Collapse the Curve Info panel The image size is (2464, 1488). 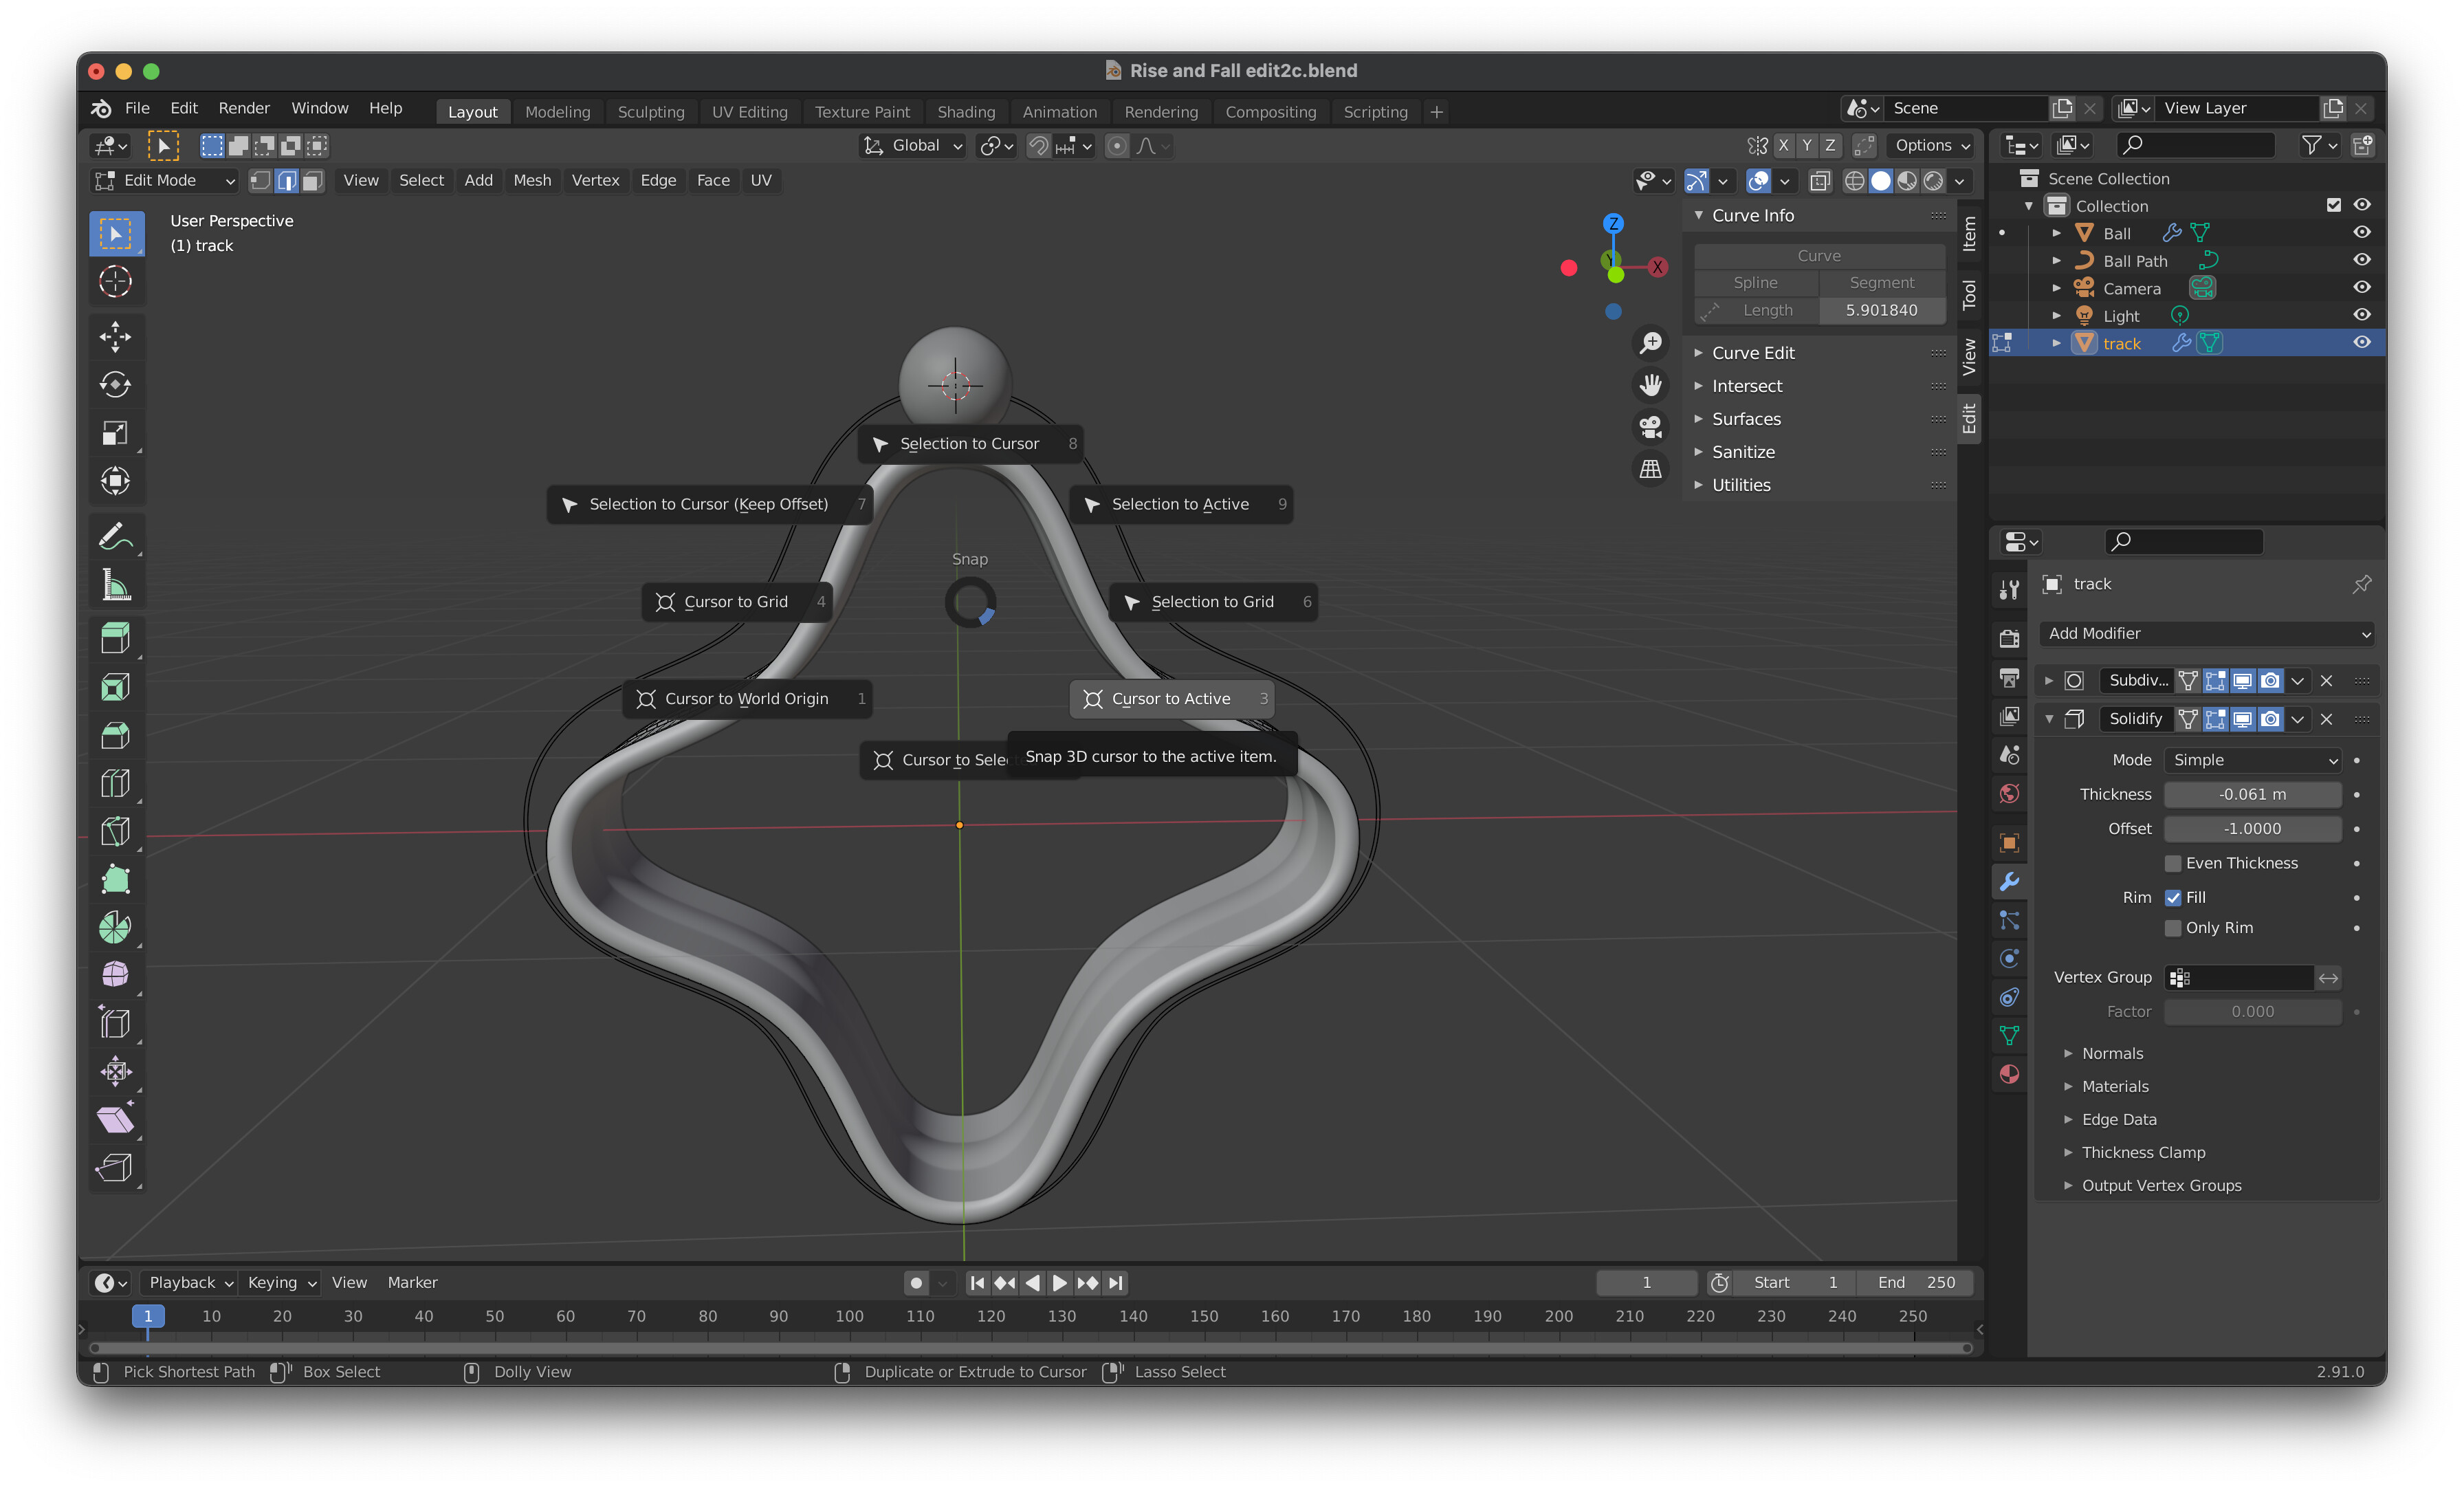coord(1699,215)
